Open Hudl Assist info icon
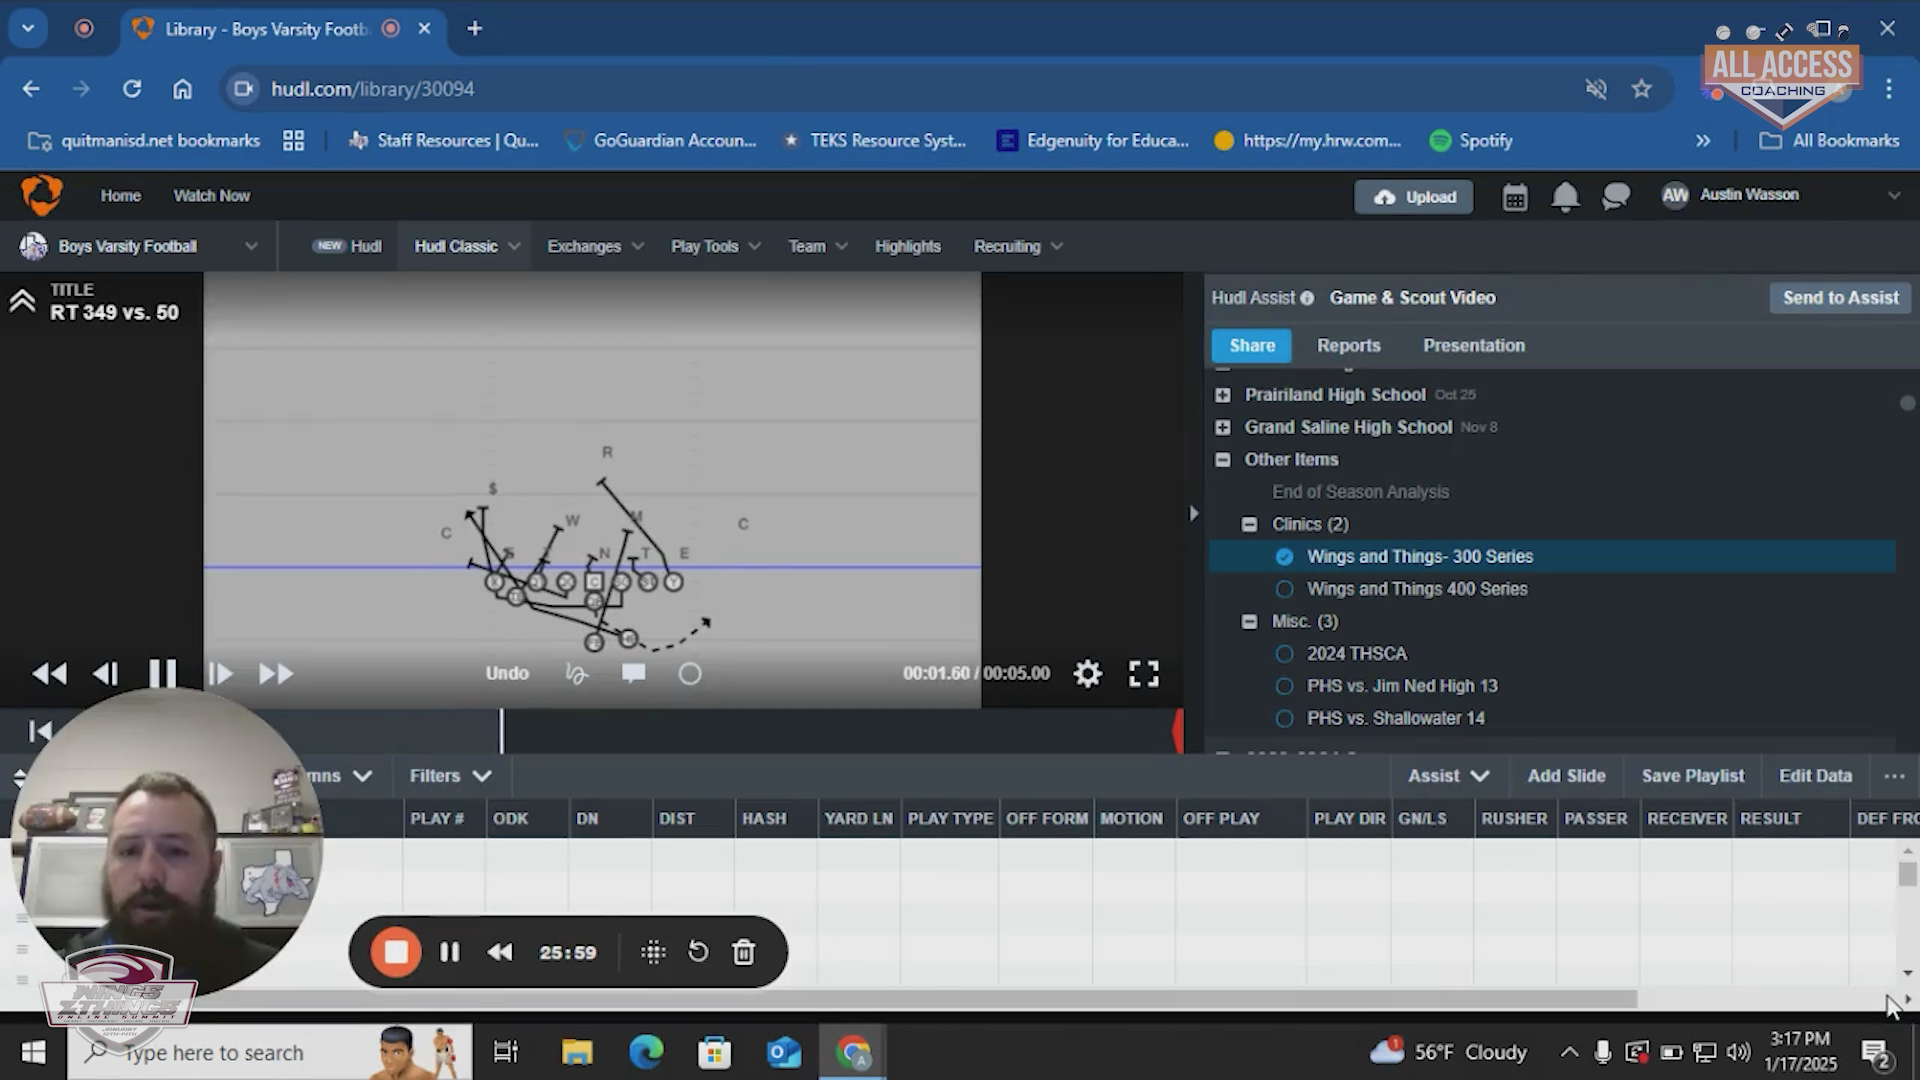The height and width of the screenshot is (1080, 1920). [1307, 298]
